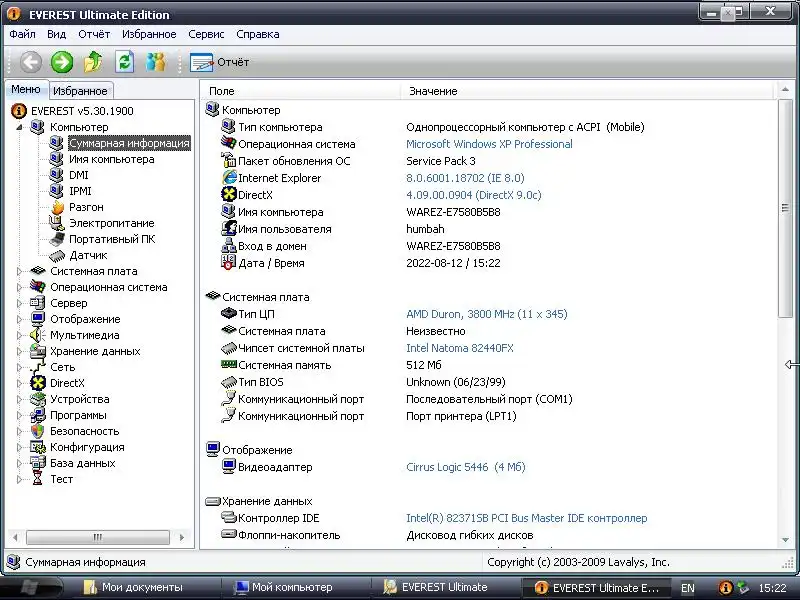Expand the Системная плата tree node

pyautogui.click(x=19, y=271)
